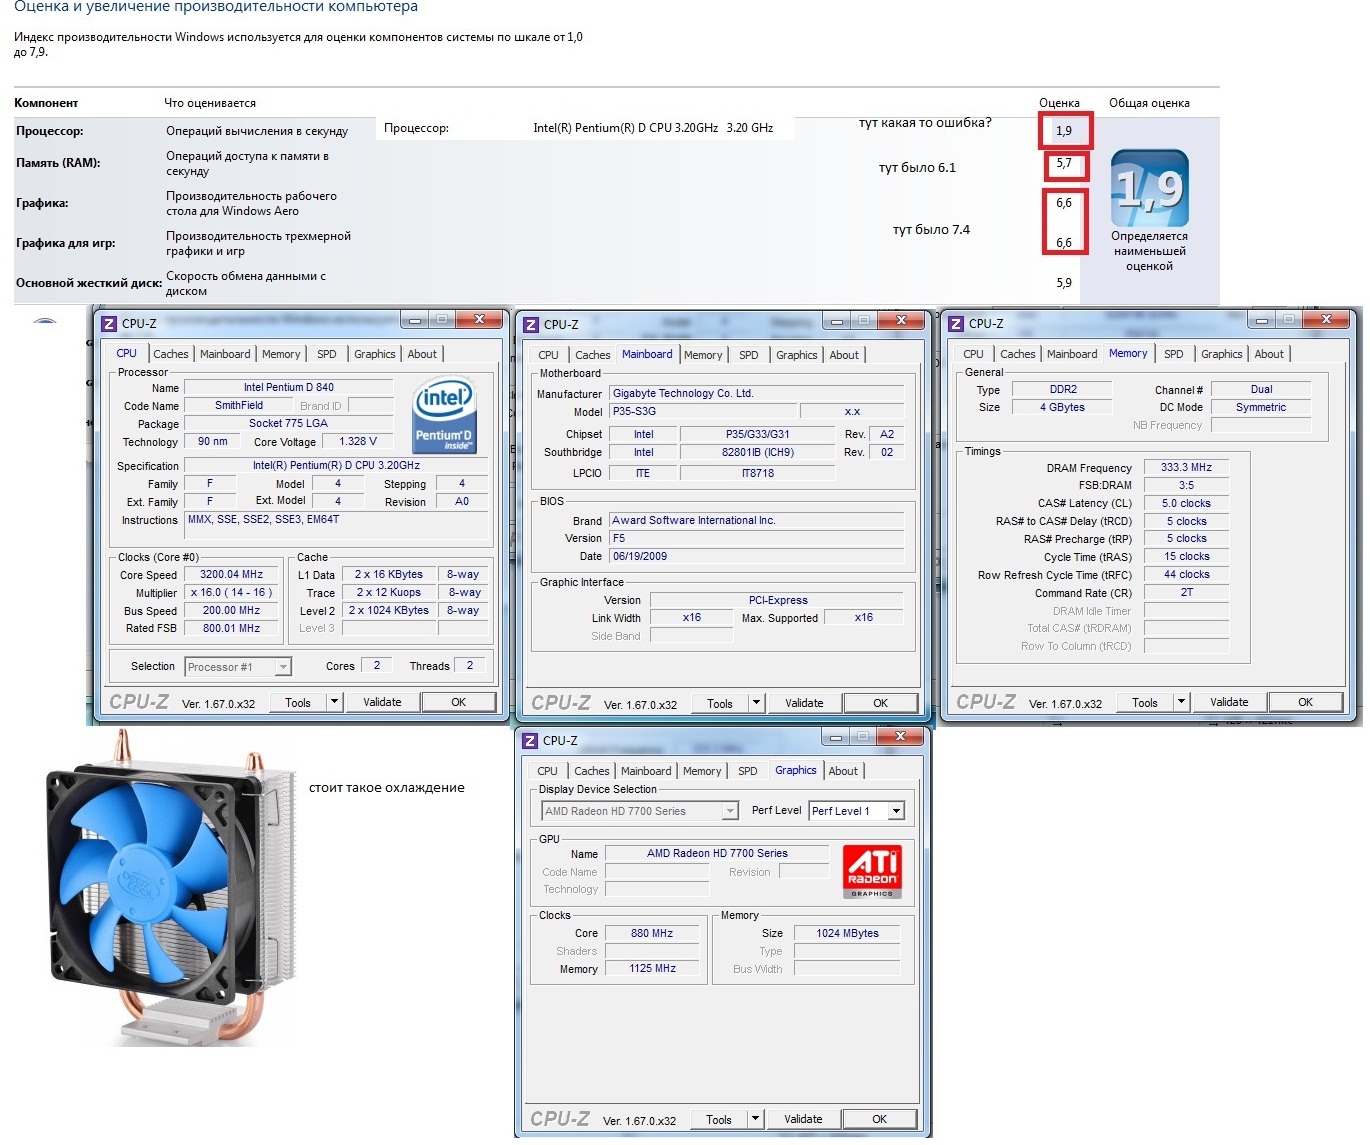The width and height of the screenshot is (1370, 1145).
Task: Open Memory tab in the Graphics-tab window
Action: 702,771
